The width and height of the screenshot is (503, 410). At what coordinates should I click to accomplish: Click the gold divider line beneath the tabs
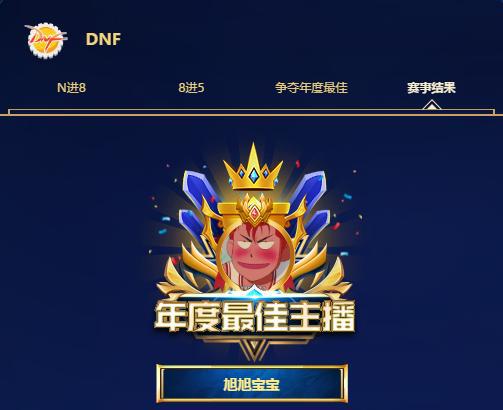251,115
